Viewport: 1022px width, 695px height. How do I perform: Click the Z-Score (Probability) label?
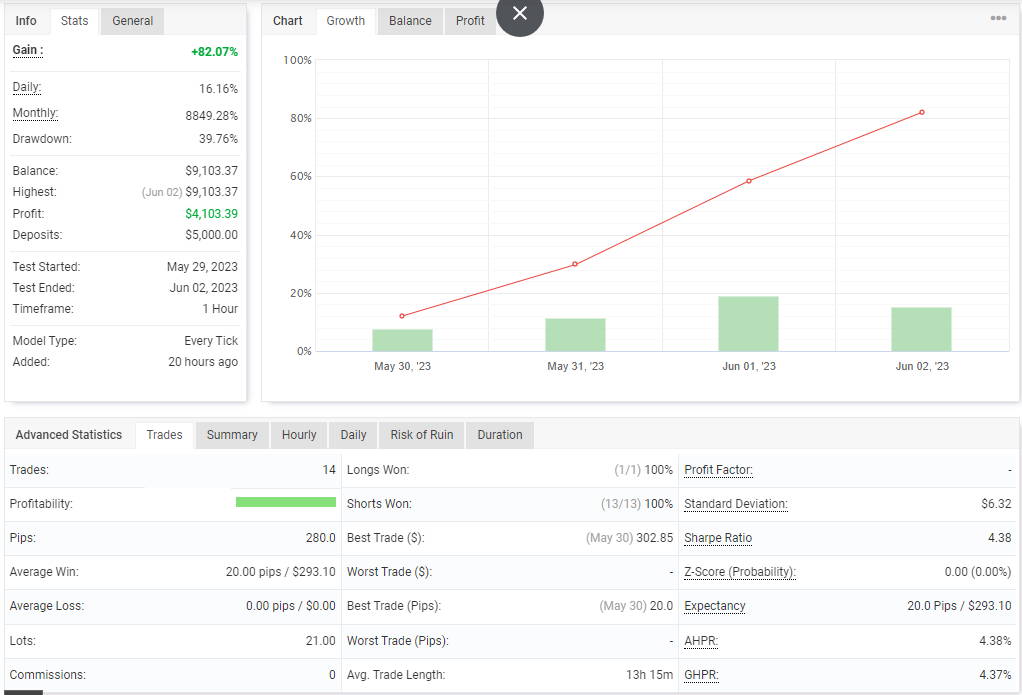[740, 572]
